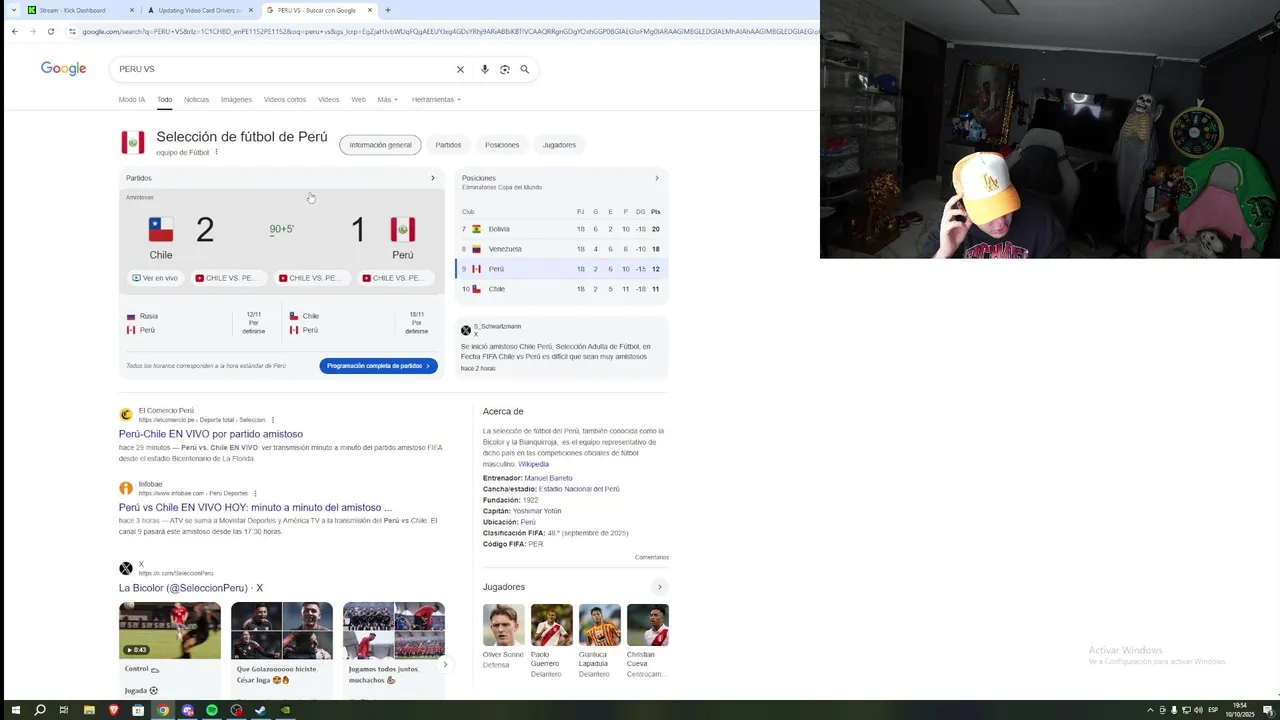1280x720 pixels.
Task: Select the Modo IA search tab
Action: click(x=132, y=99)
